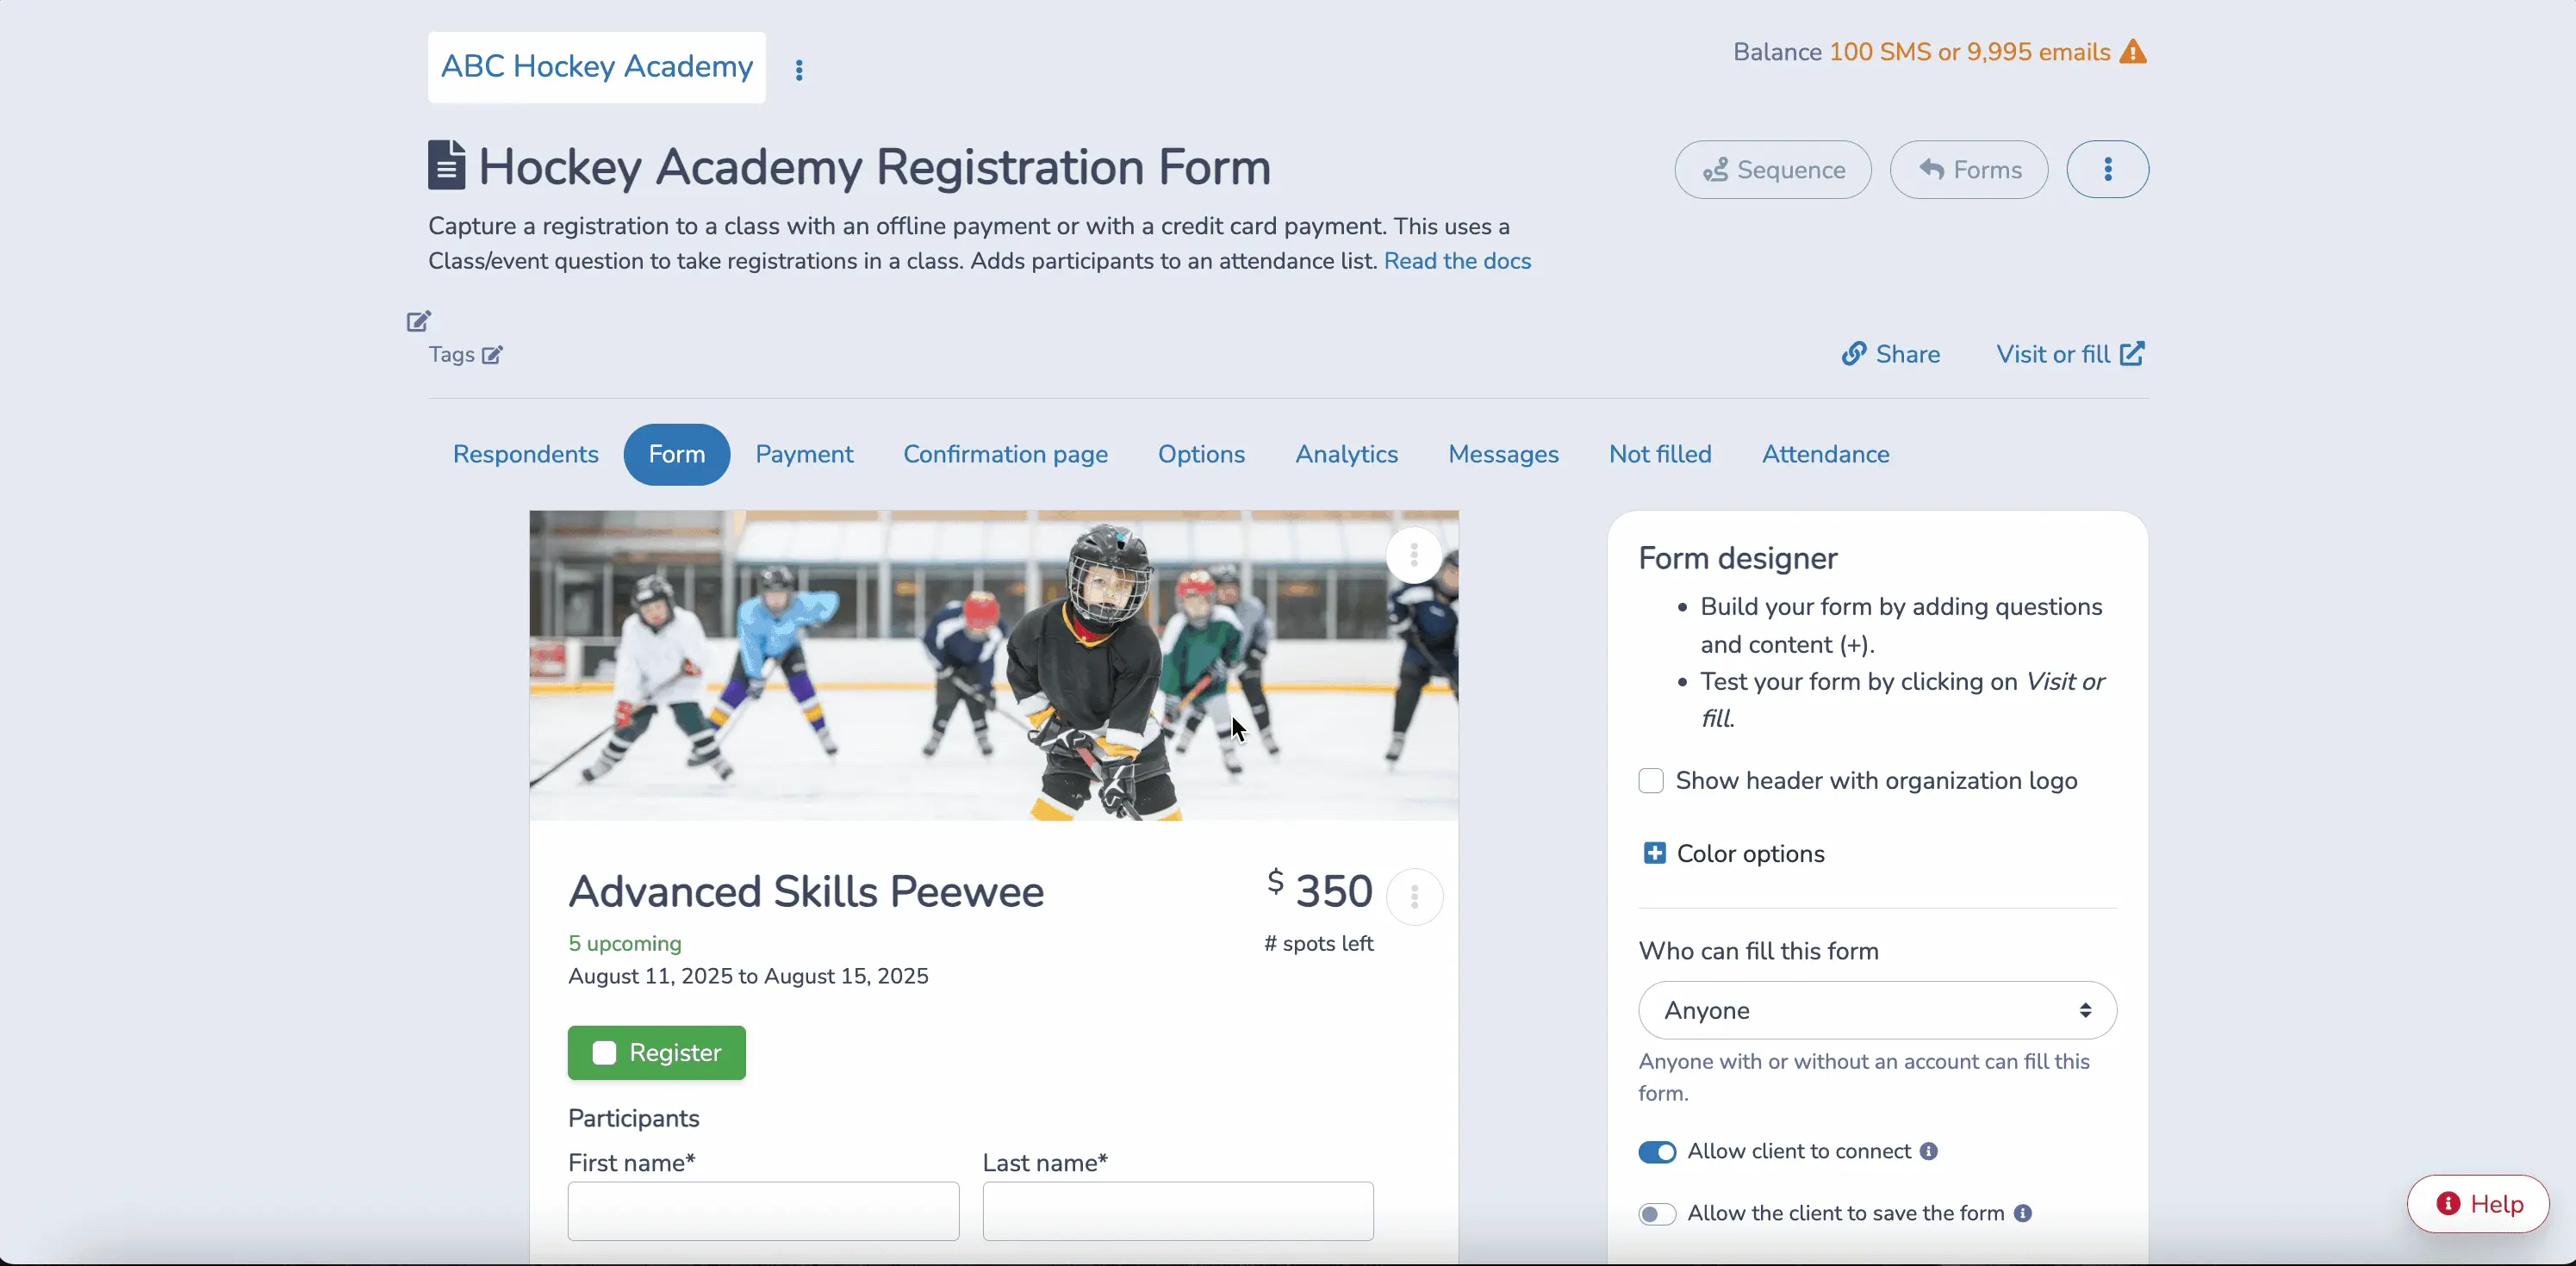Click the Forms icon button
The width and height of the screenshot is (2576, 1266).
click(x=1969, y=169)
